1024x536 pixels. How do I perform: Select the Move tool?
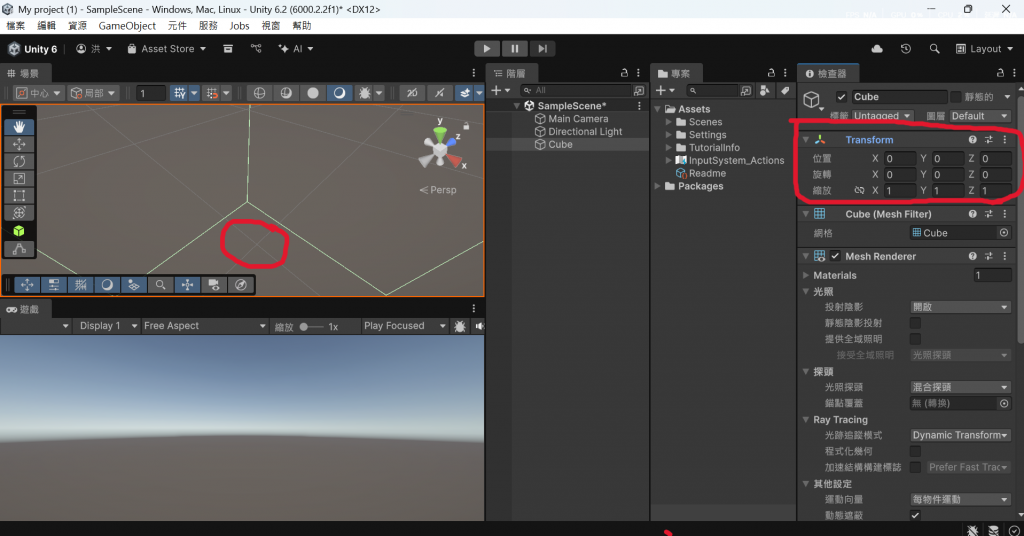(x=19, y=144)
